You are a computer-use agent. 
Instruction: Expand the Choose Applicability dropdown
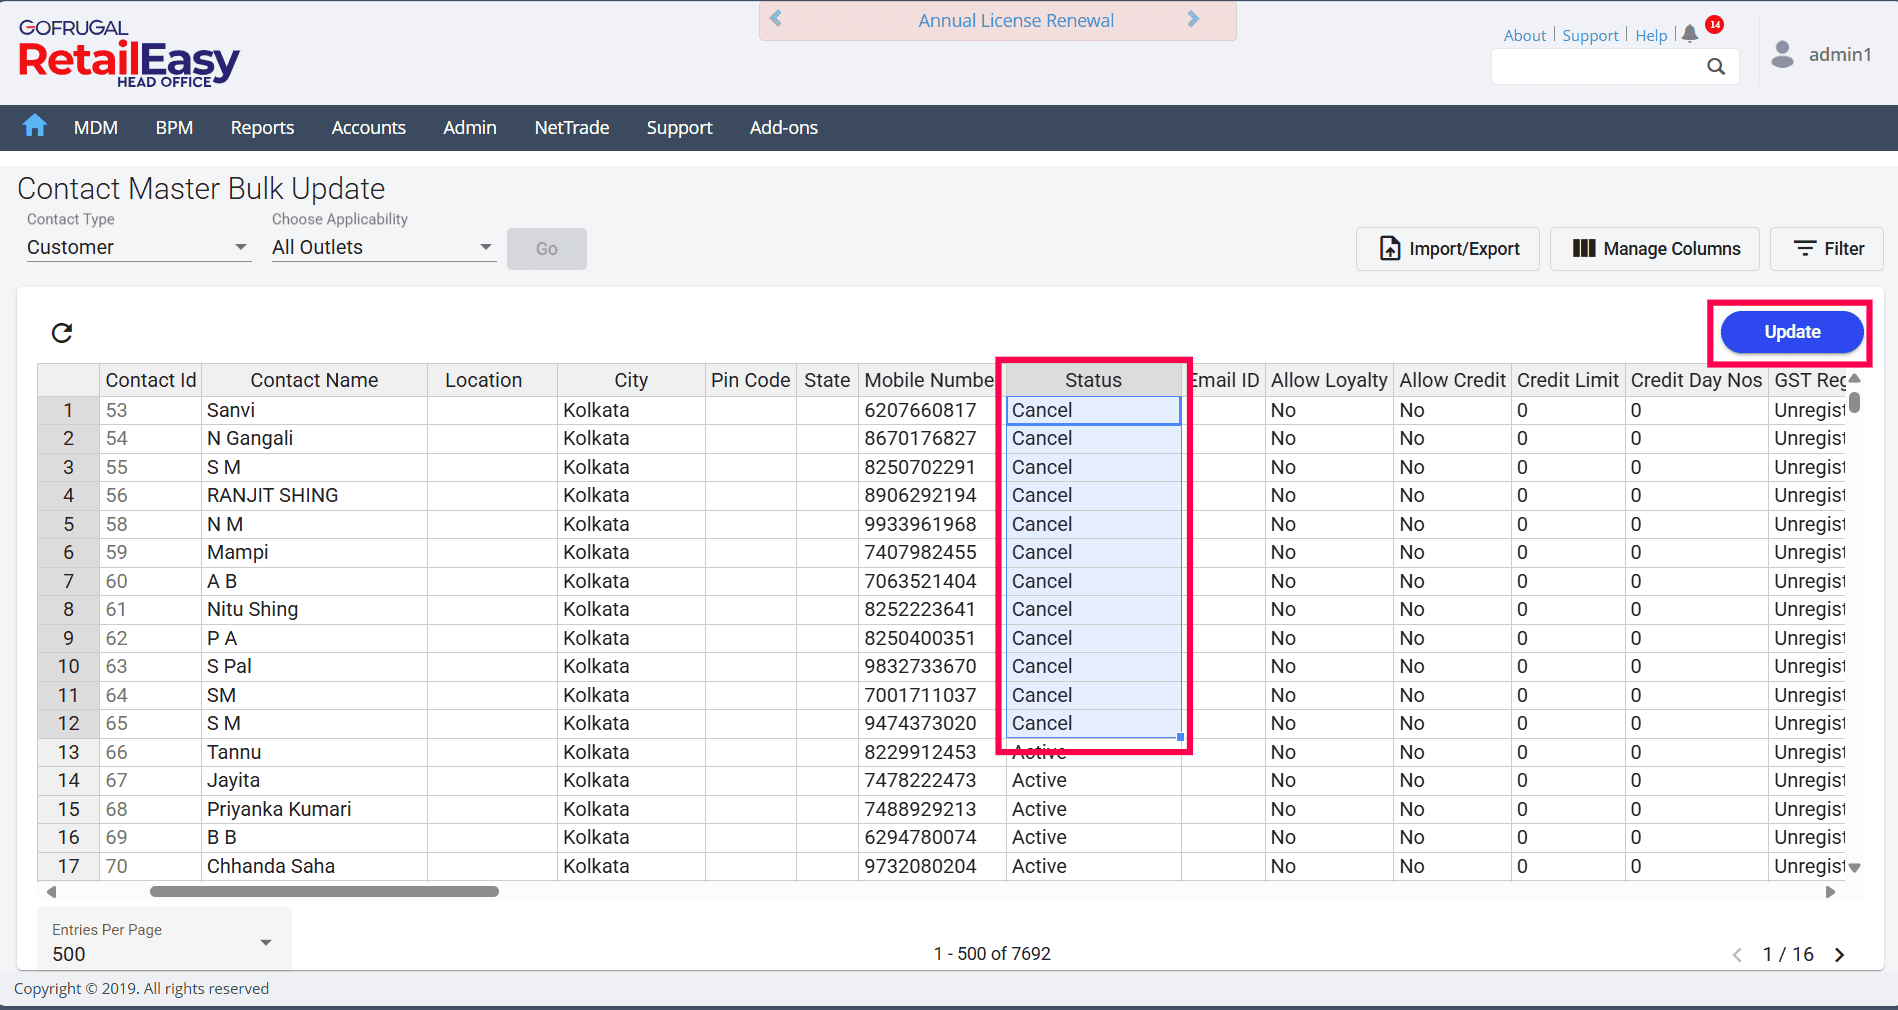click(383, 247)
